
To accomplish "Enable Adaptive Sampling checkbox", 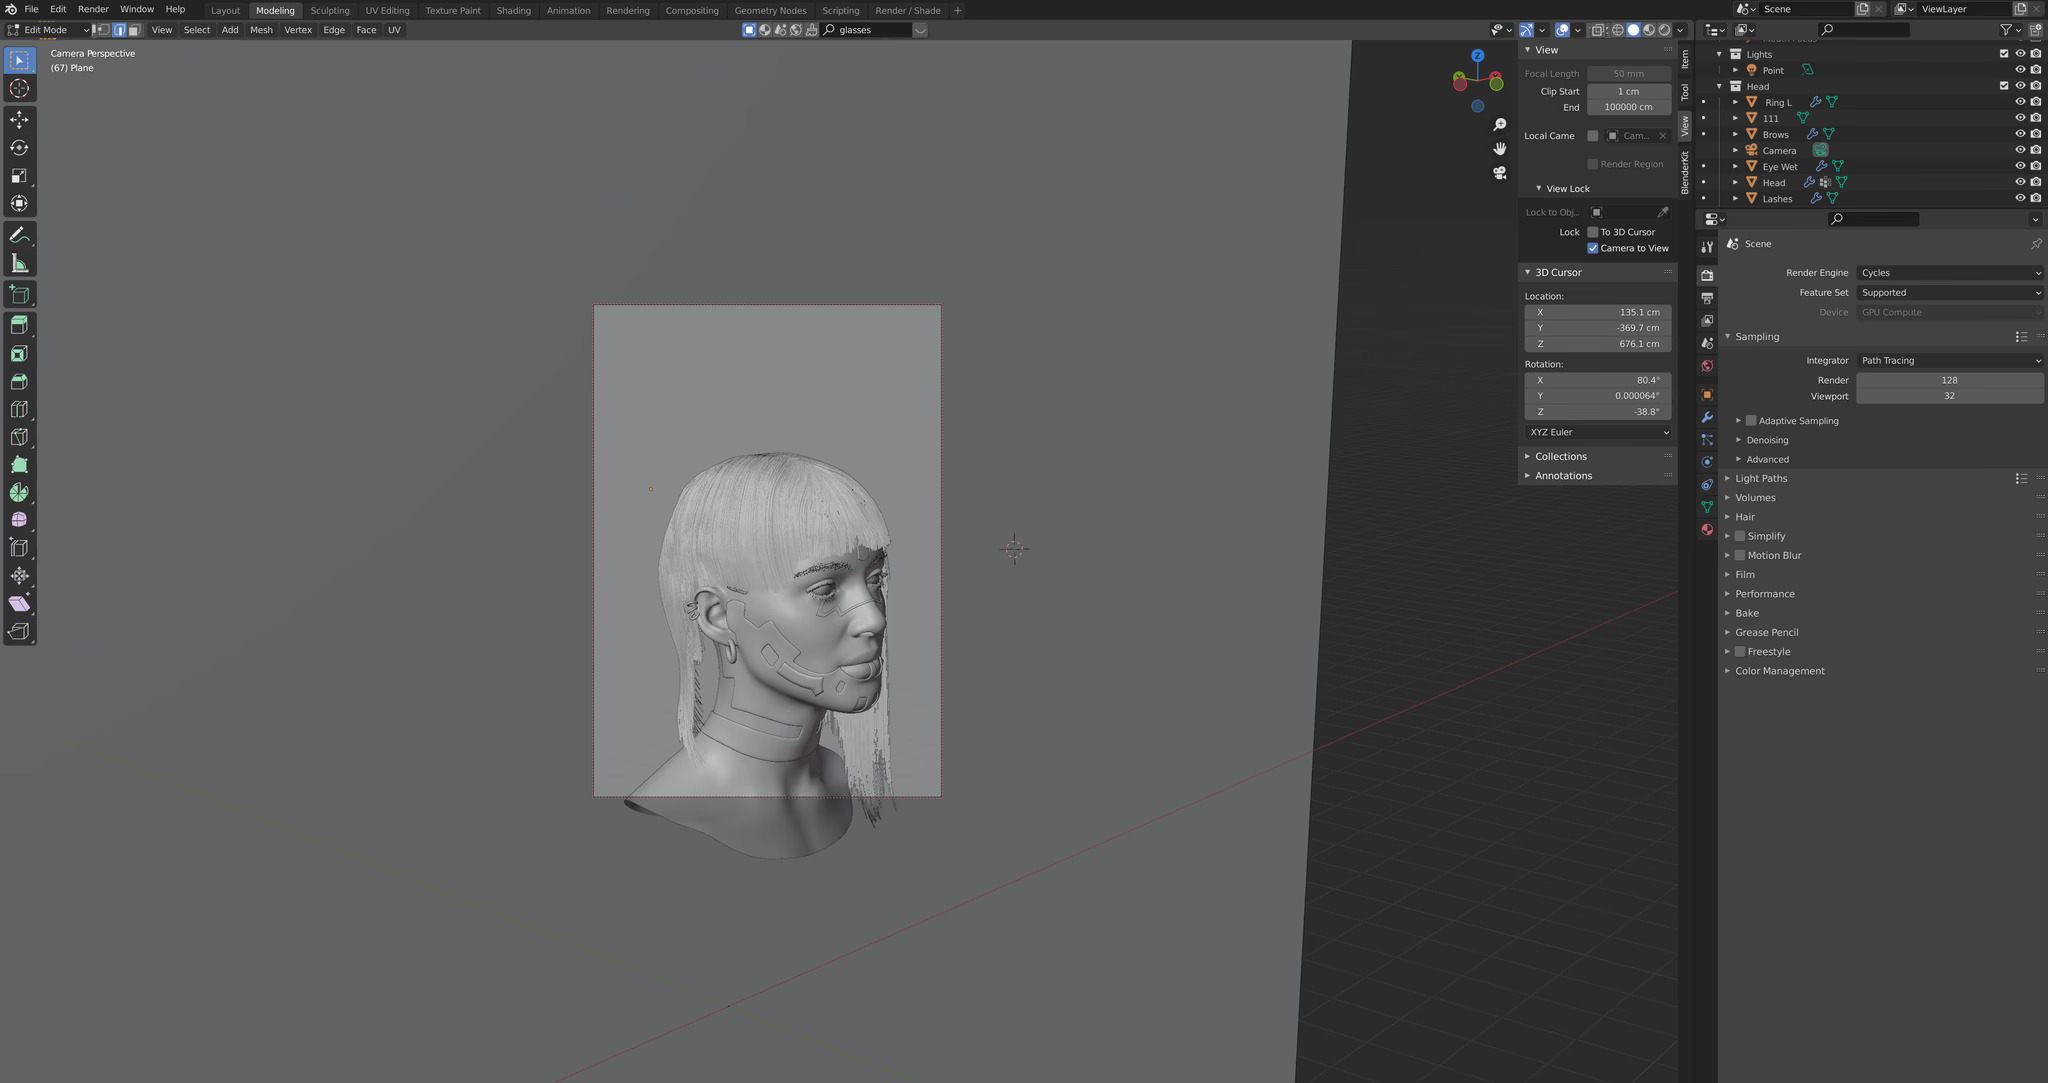I will click(x=1751, y=421).
